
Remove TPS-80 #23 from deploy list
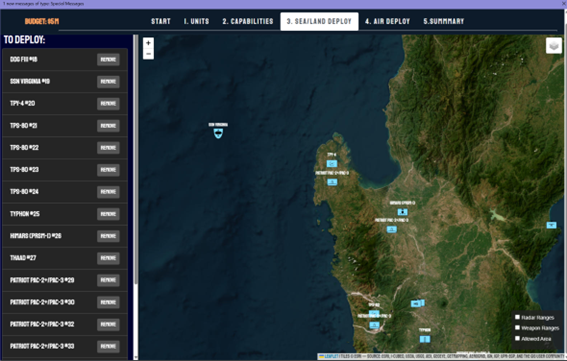[108, 170]
